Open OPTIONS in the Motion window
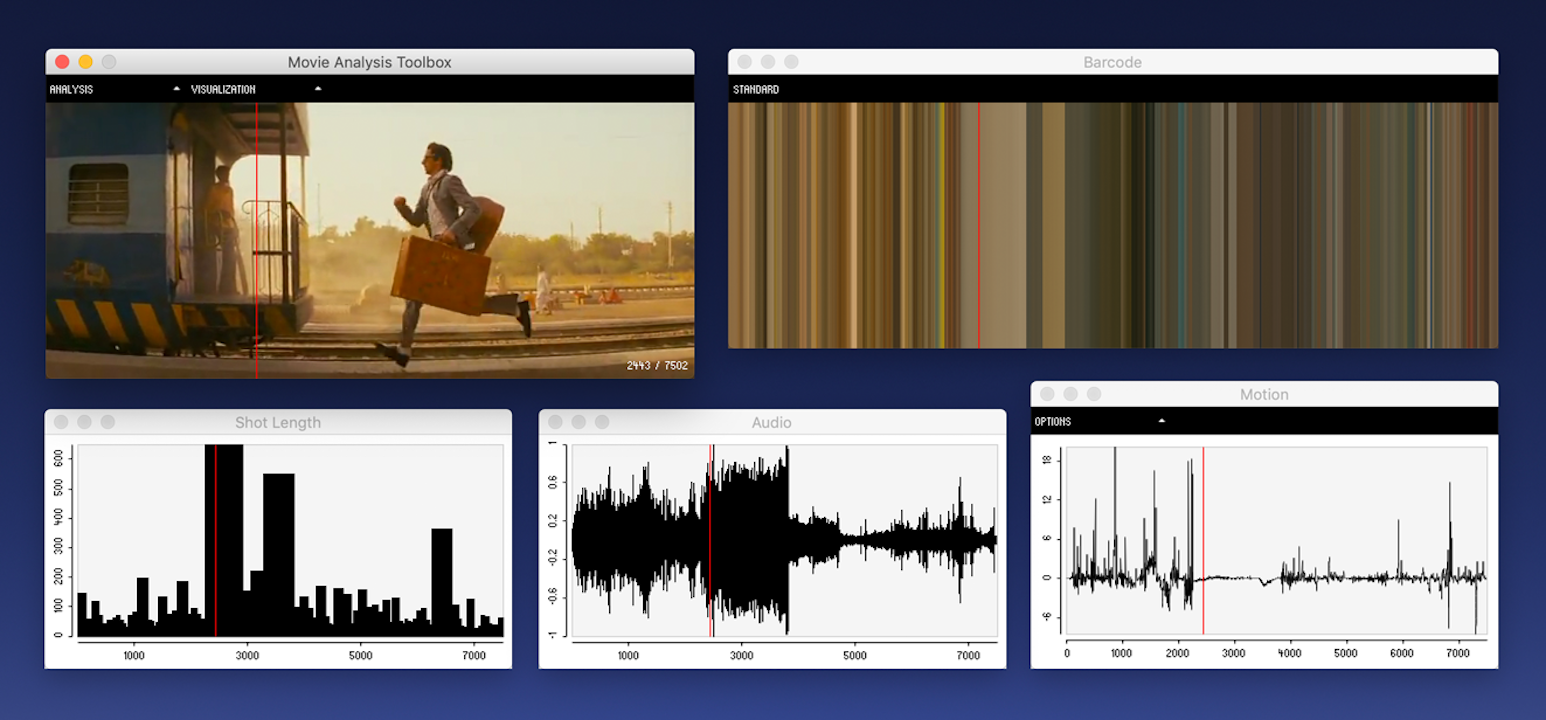 [1053, 421]
